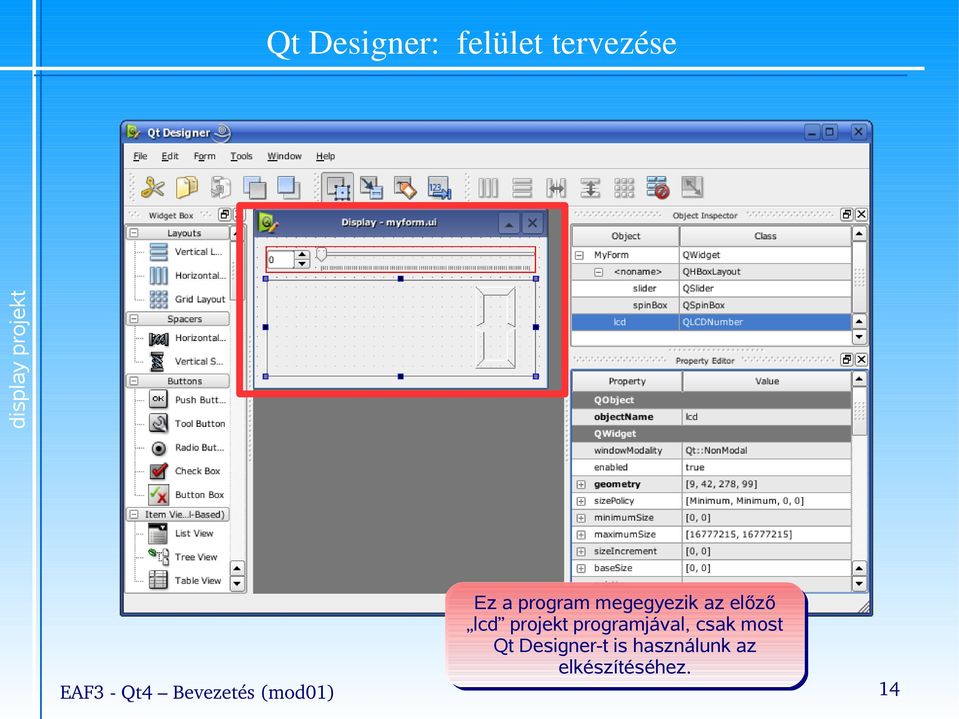
Task: Pick the Check Box widget icon
Action: click(x=158, y=471)
